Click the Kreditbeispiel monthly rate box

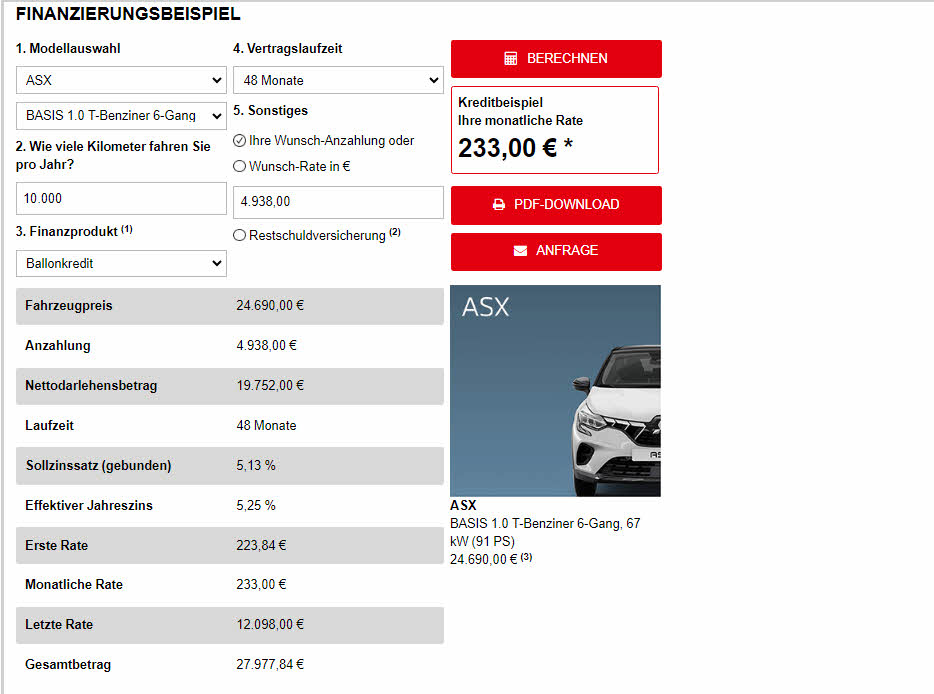555,130
